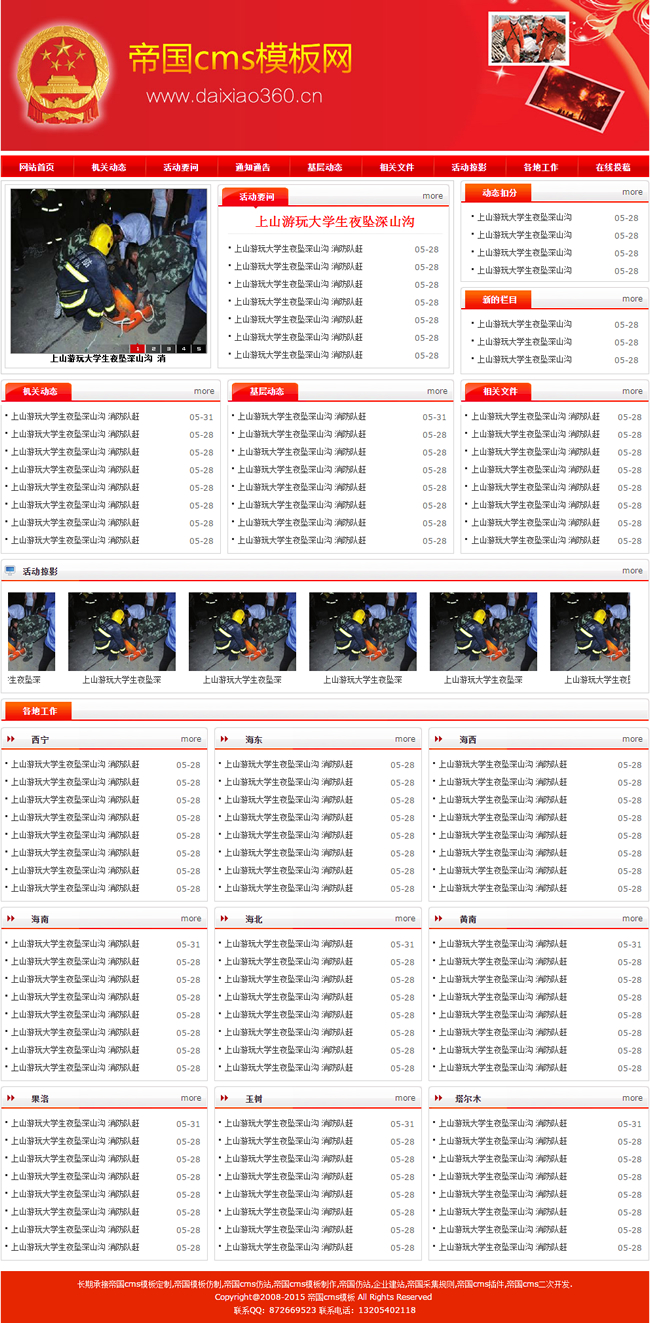Open second thumbnail in 活动掠影 gallery

point(121,632)
